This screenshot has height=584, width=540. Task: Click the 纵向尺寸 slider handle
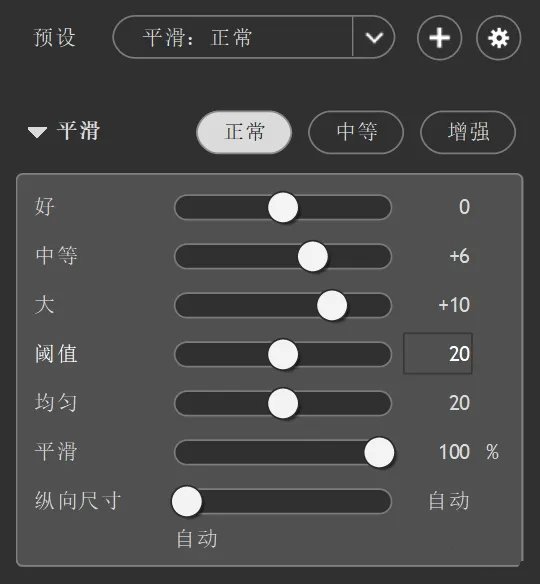click(x=187, y=501)
